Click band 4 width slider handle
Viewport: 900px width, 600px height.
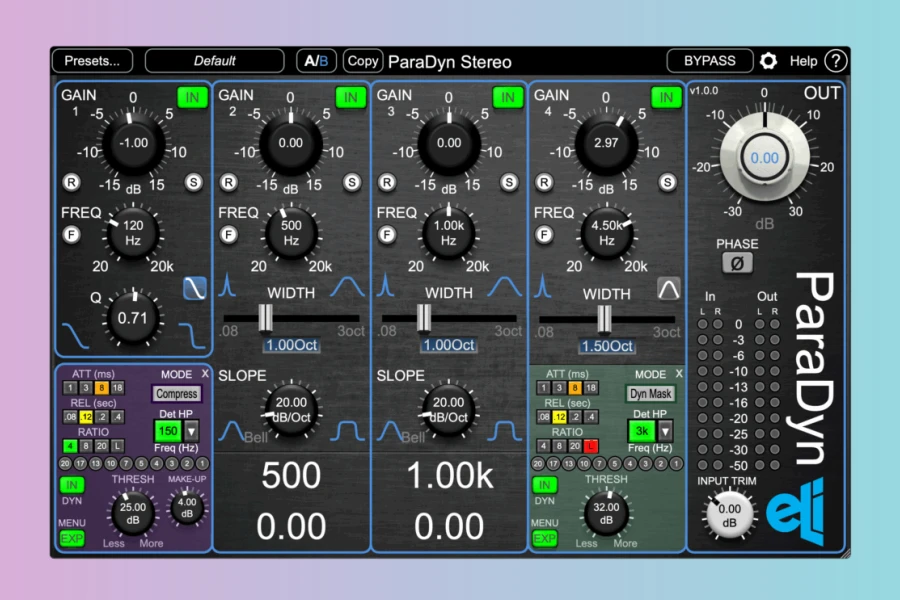(x=604, y=319)
